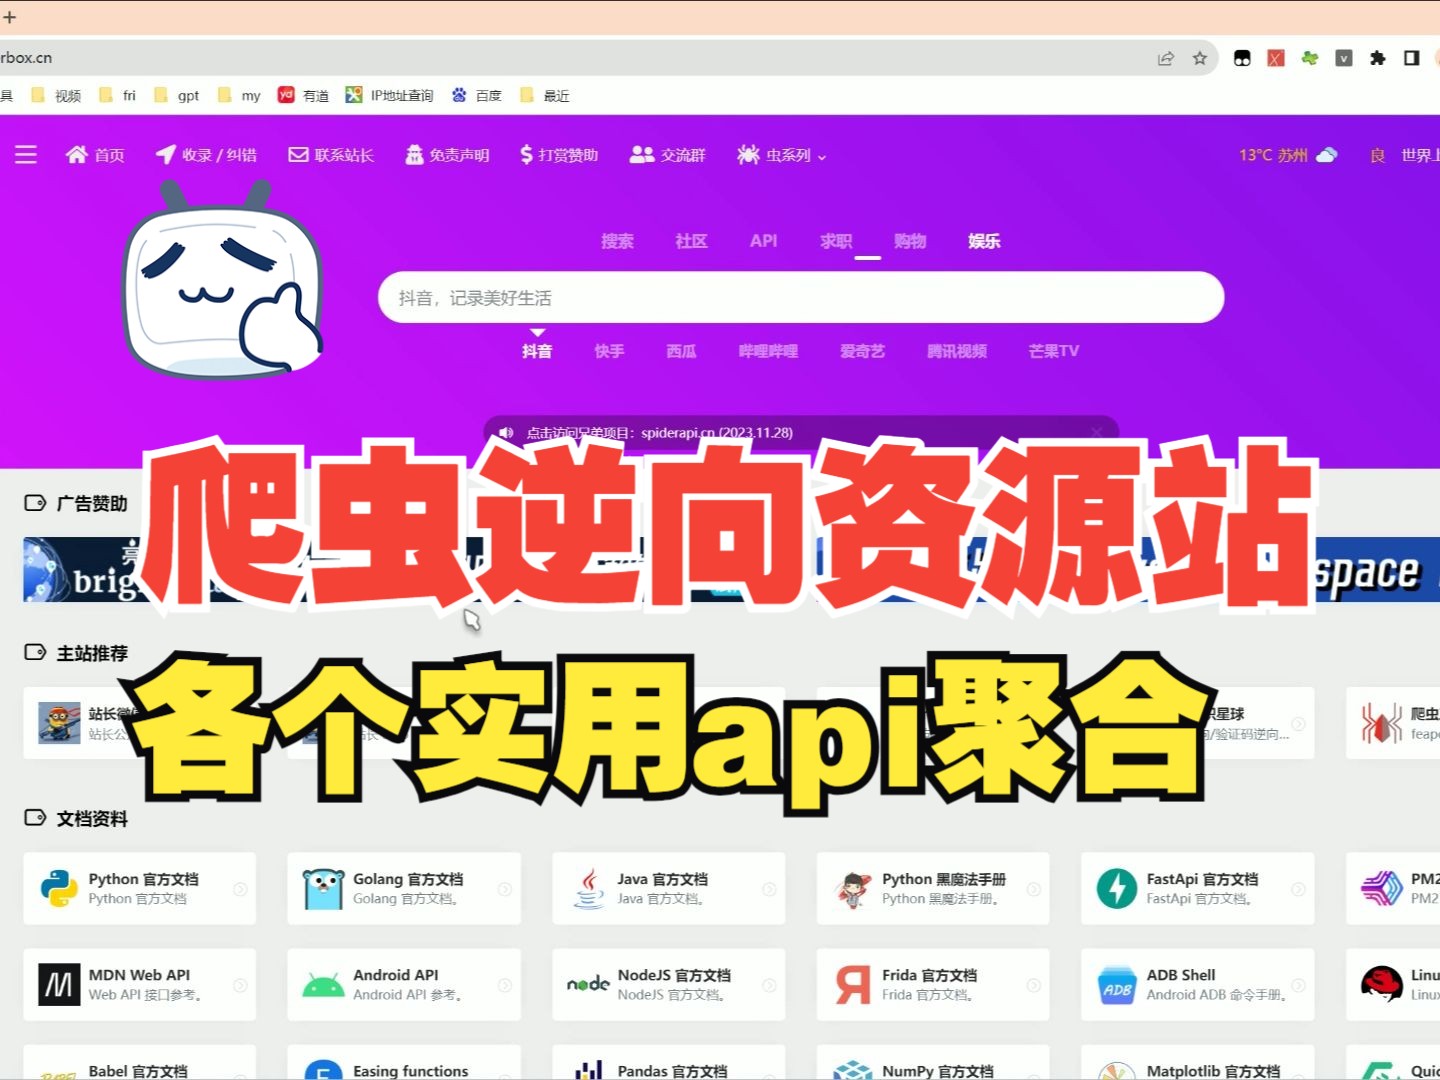1440x1080 pixels.
Task: Click the NodeJS logo icon
Action: tap(588, 985)
